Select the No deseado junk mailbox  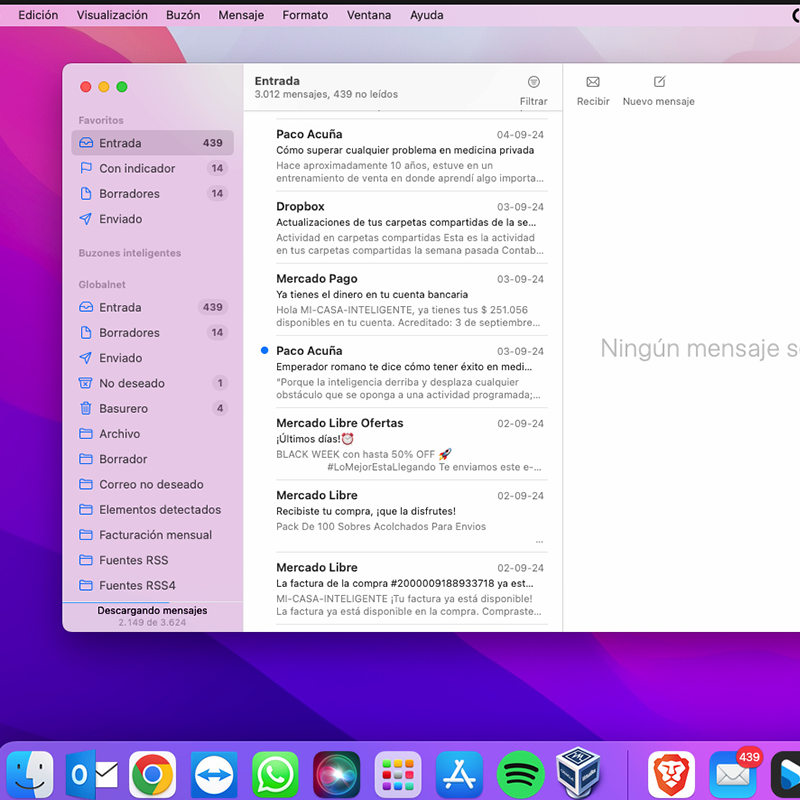pos(131,383)
